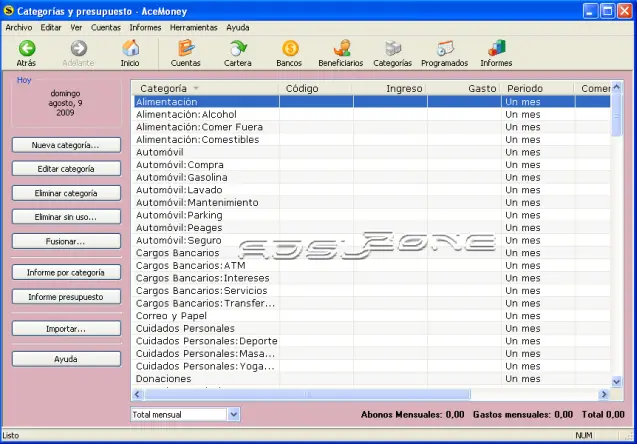637x444 pixels.
Task: Open the Cartera portfolio icon
Action: pyautogui.click(x=238, y=48)
